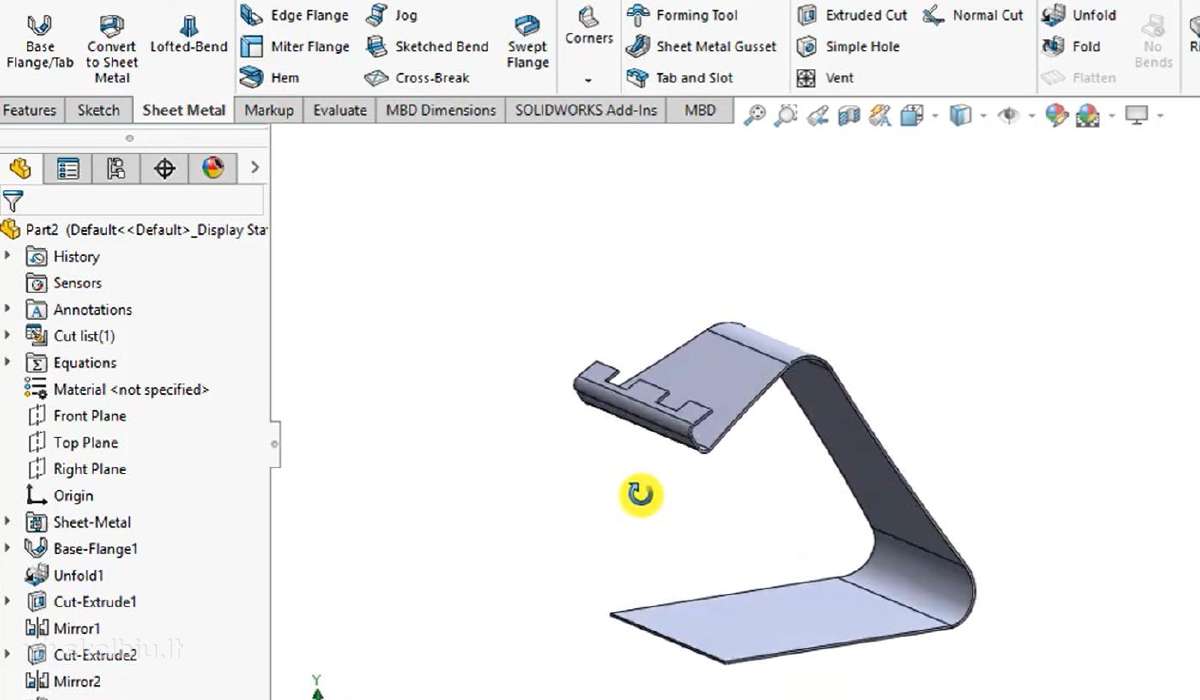Start the Edge Flange command

pos(295,15)
